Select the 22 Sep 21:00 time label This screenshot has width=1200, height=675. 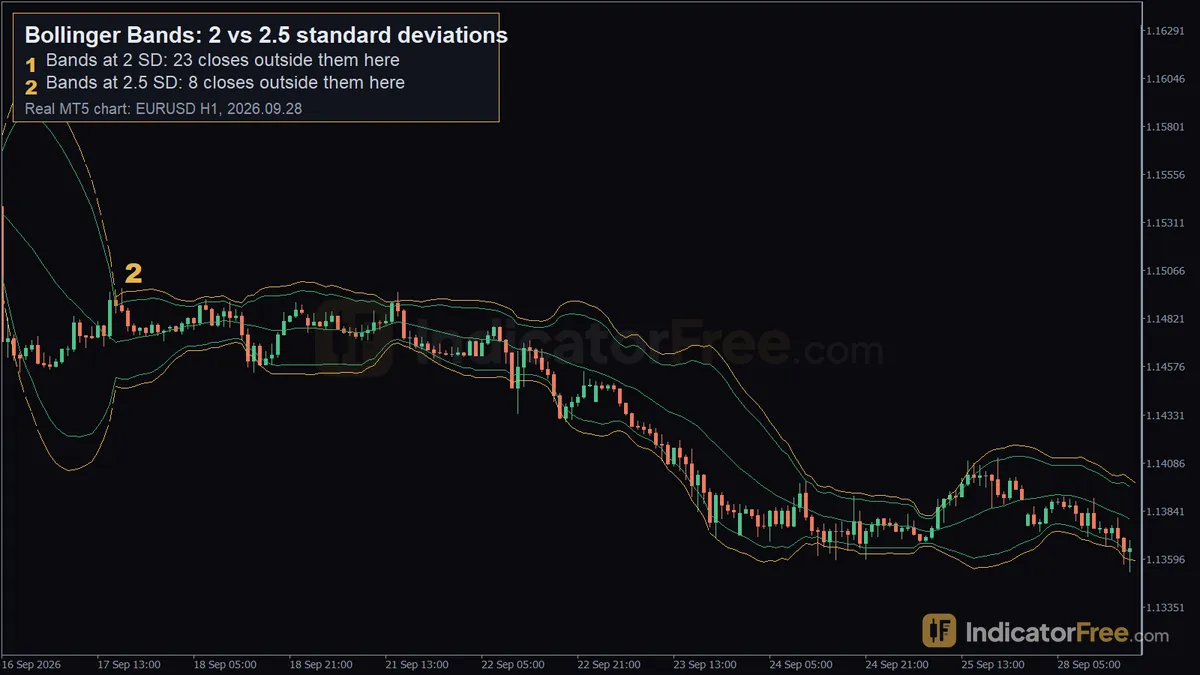click(x=609, y=664)
